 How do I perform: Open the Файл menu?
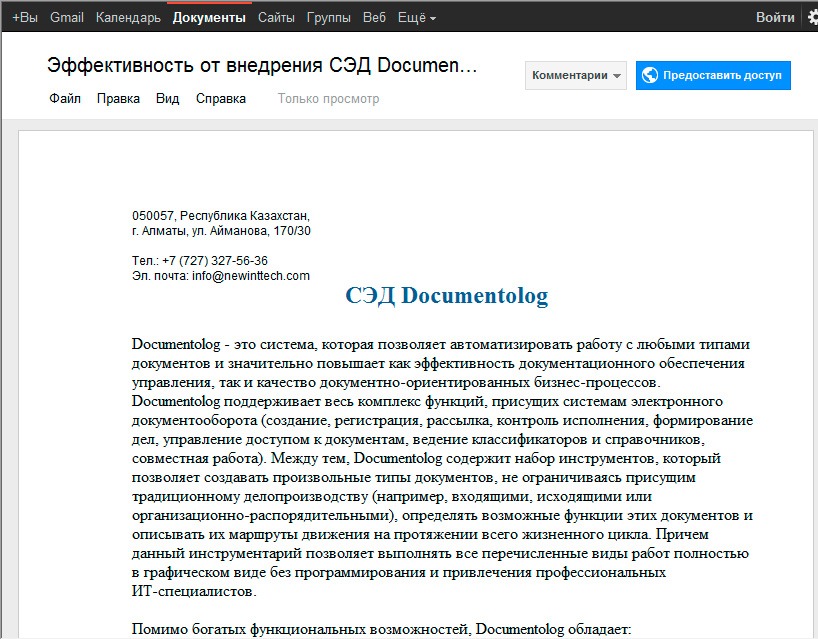click(65, 99)
